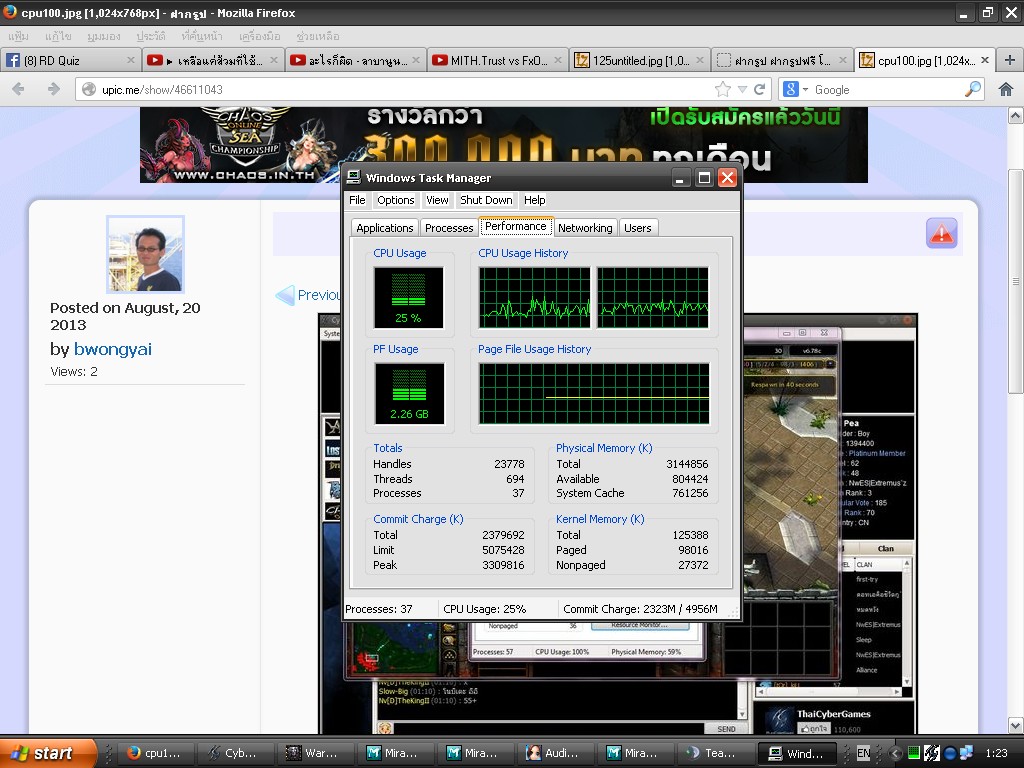Switch to the Applications tab

coord(385,228)
